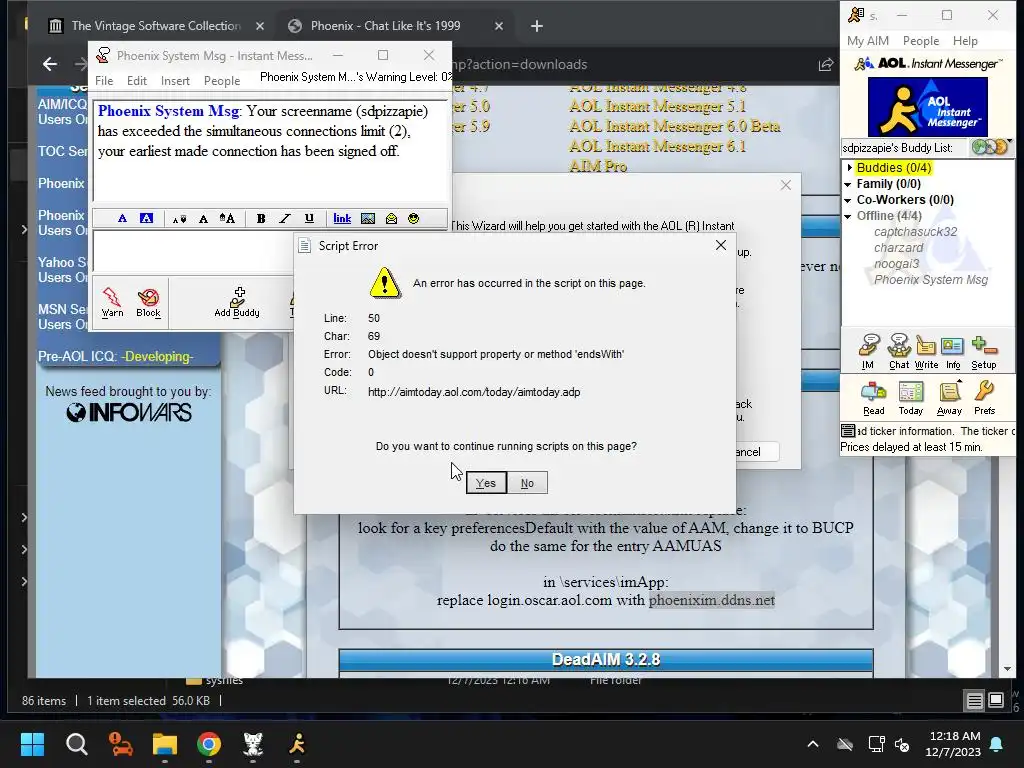Open the AIM Today icon
Viewport: 1024px width, 768px height.
pos(910,398)
